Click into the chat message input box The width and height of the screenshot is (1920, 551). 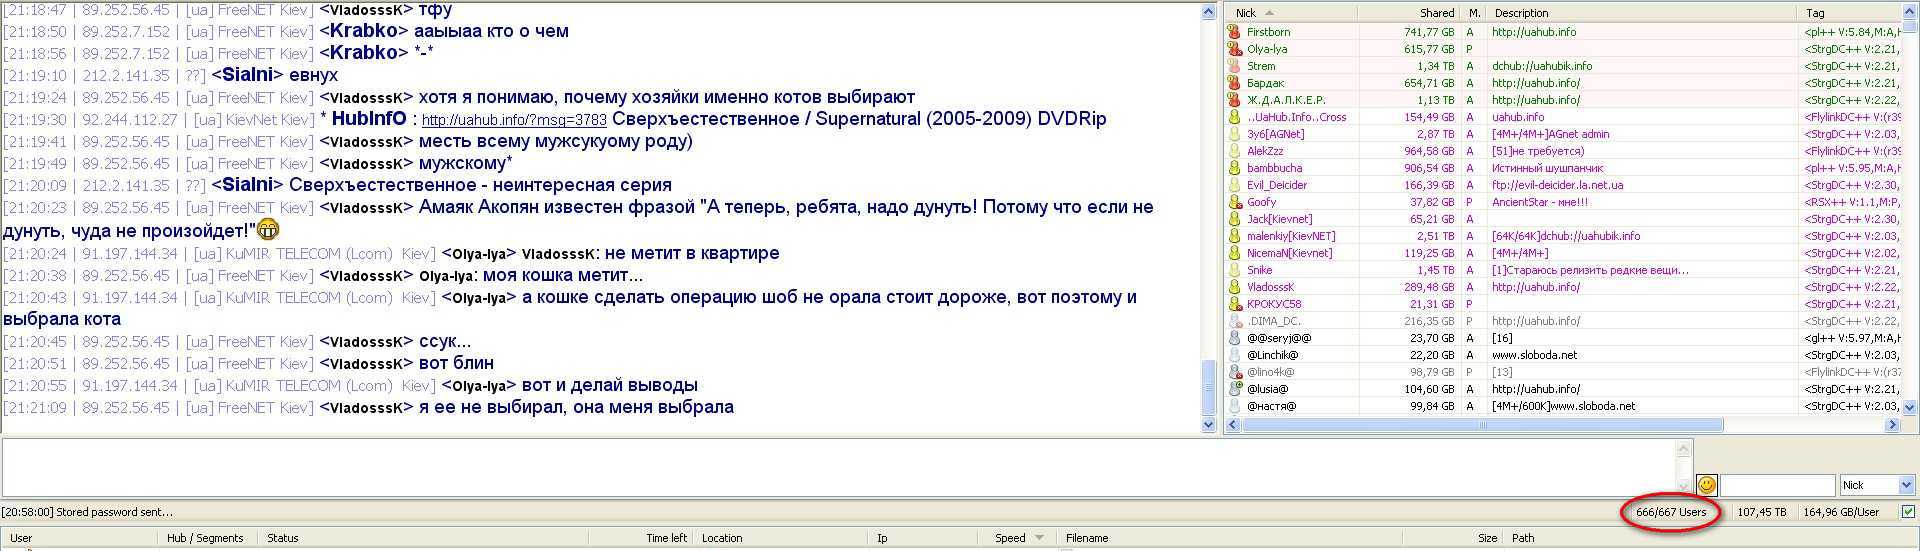point(840,467)
